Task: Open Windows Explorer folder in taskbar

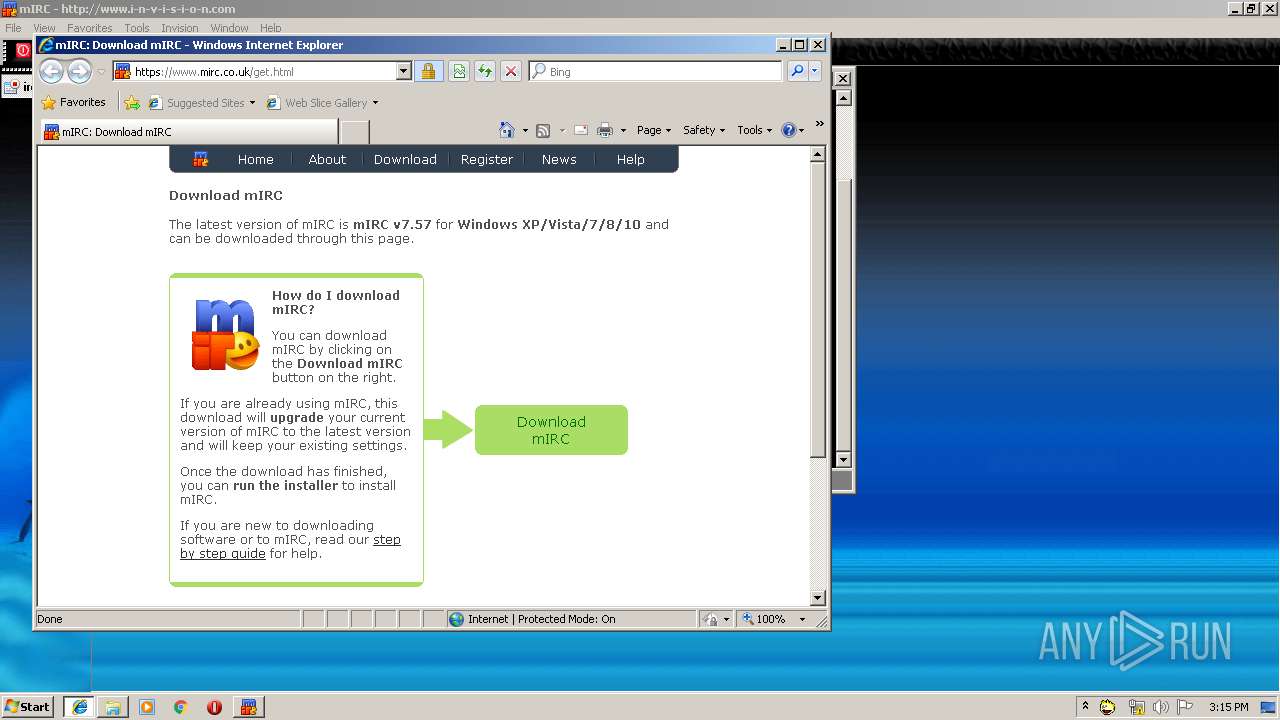Action: pos(113,707)
